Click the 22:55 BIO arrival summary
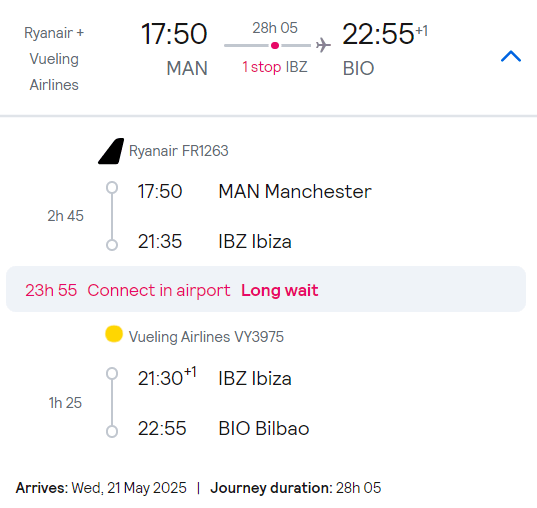Image resolution: width=537 pixels, height=508 pixels. (x=385, y=49)
